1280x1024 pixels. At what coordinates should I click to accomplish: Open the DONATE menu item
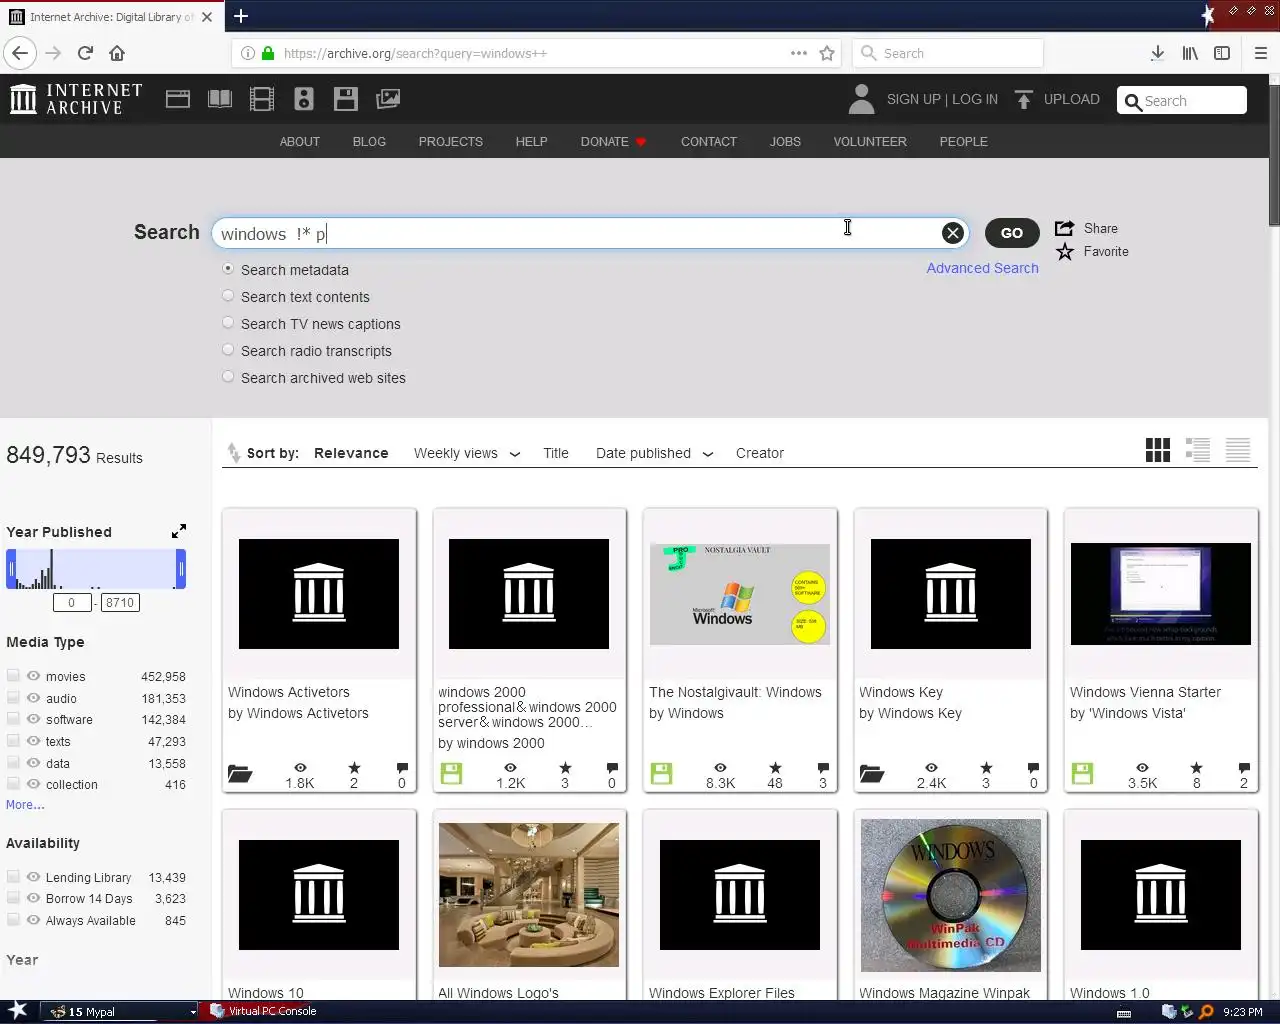pos(613,142)
